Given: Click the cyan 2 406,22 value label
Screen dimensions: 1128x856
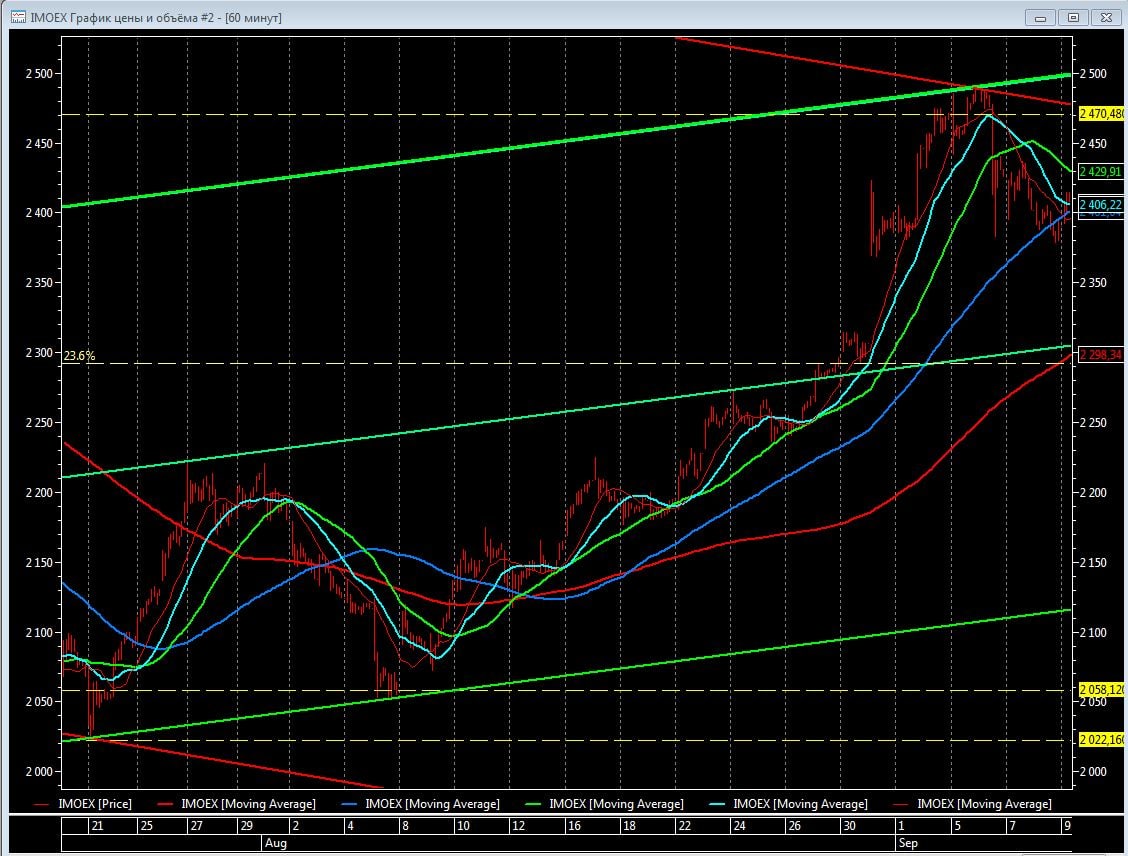Looking at the screenshot, I should [1102, 204].
